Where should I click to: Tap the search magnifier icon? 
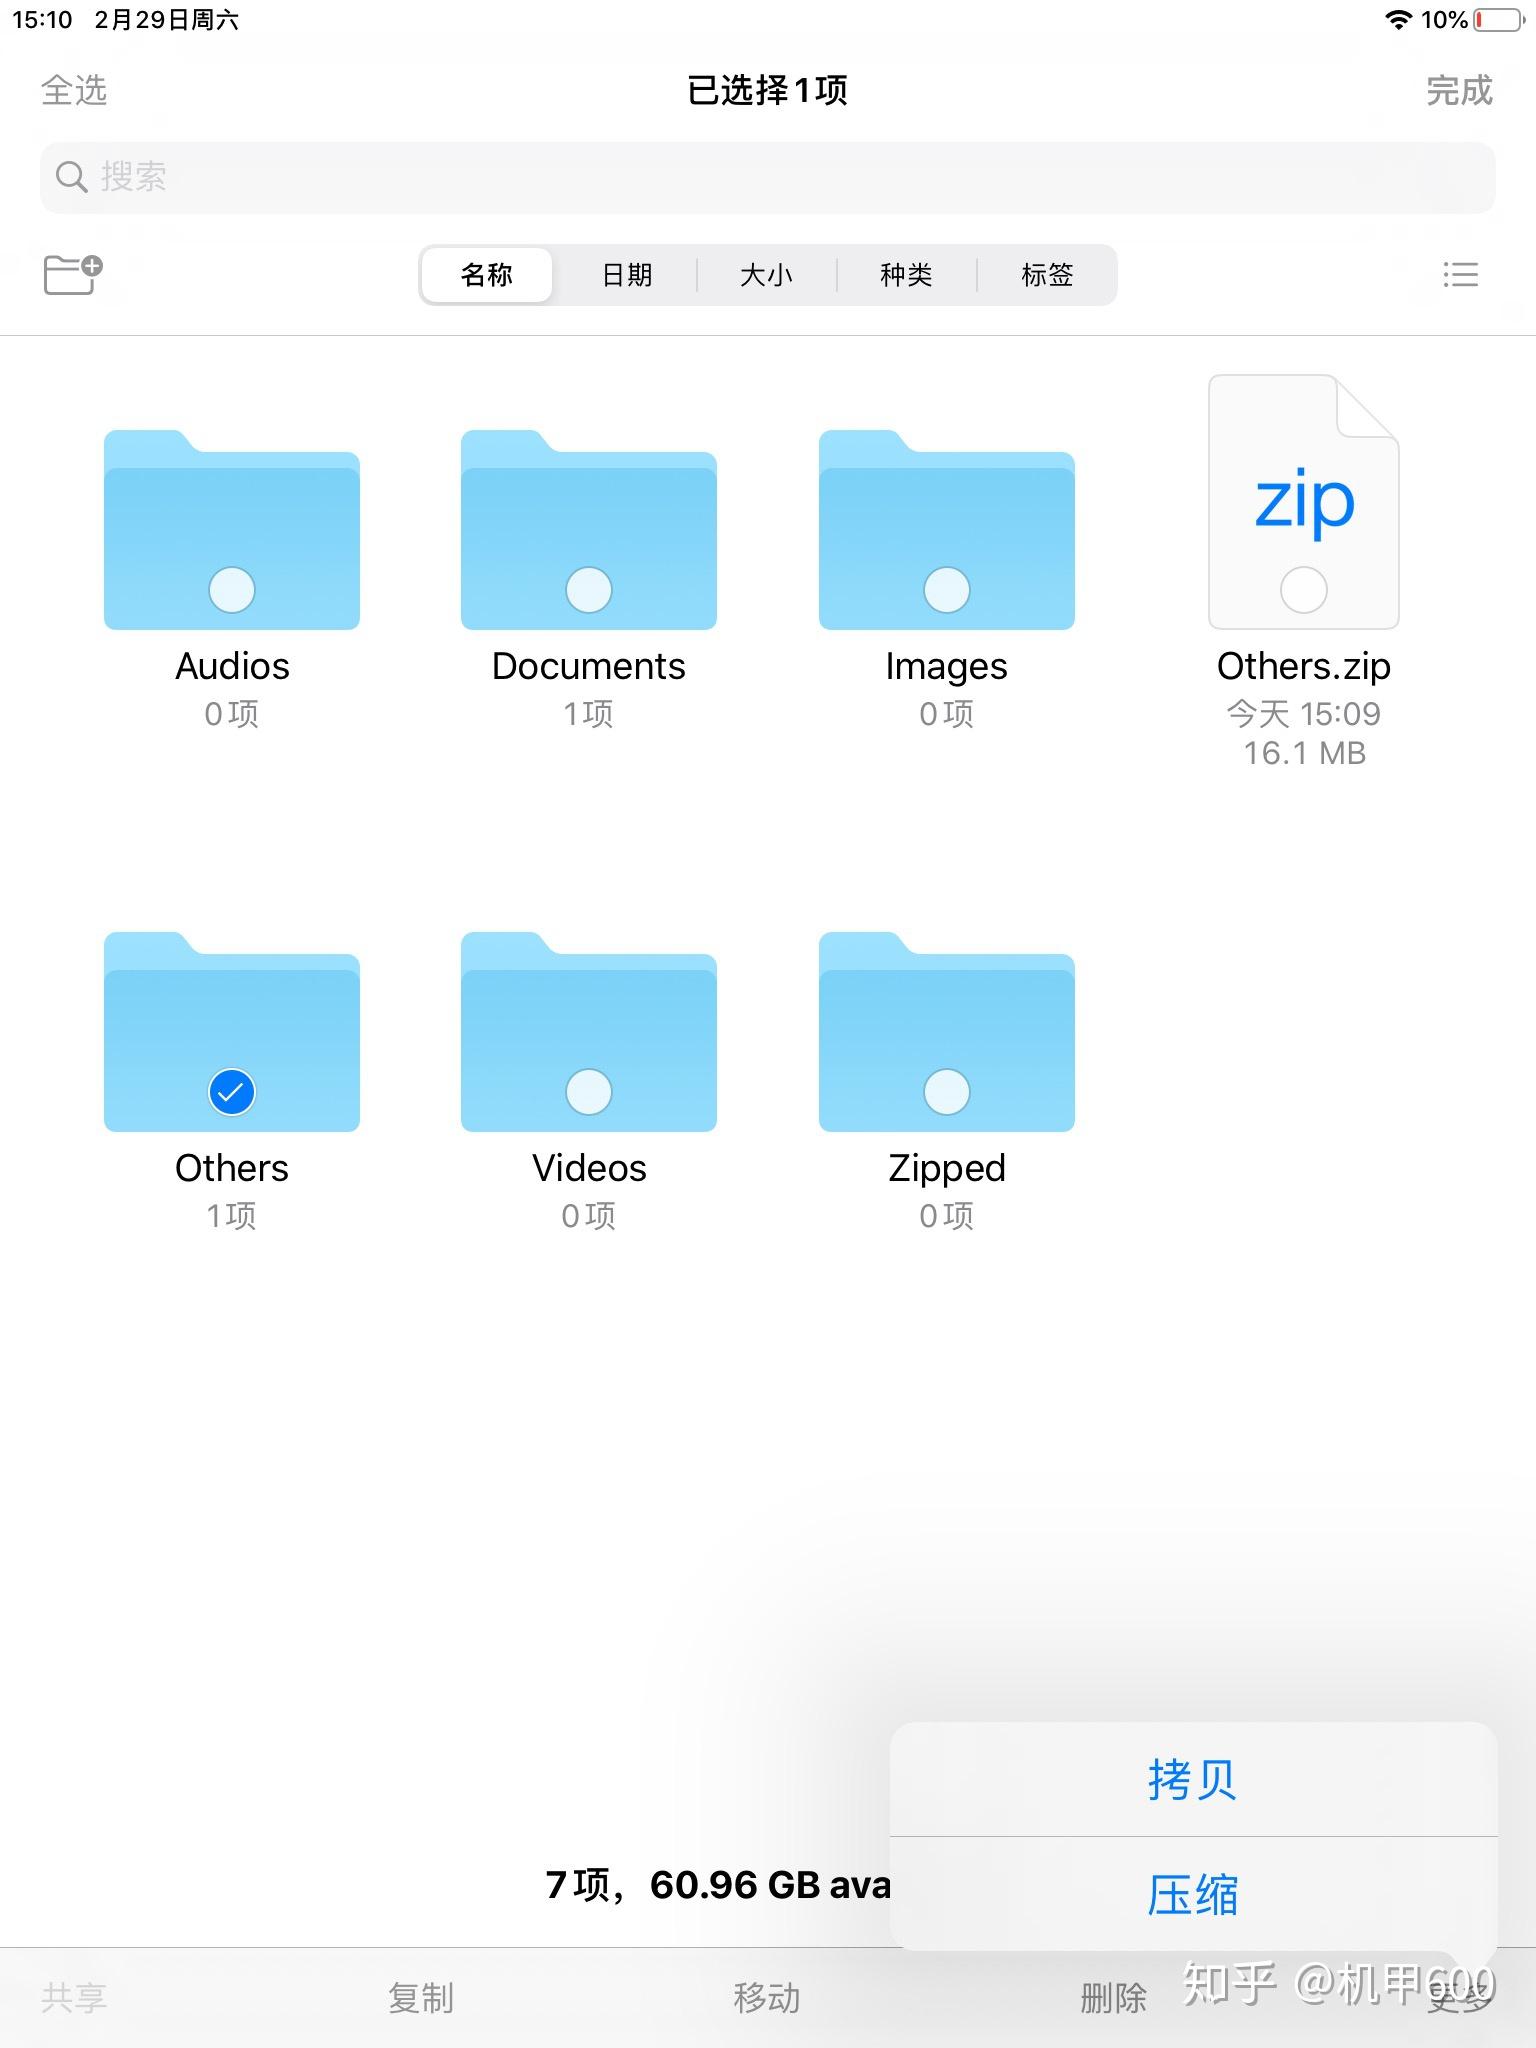71,177
